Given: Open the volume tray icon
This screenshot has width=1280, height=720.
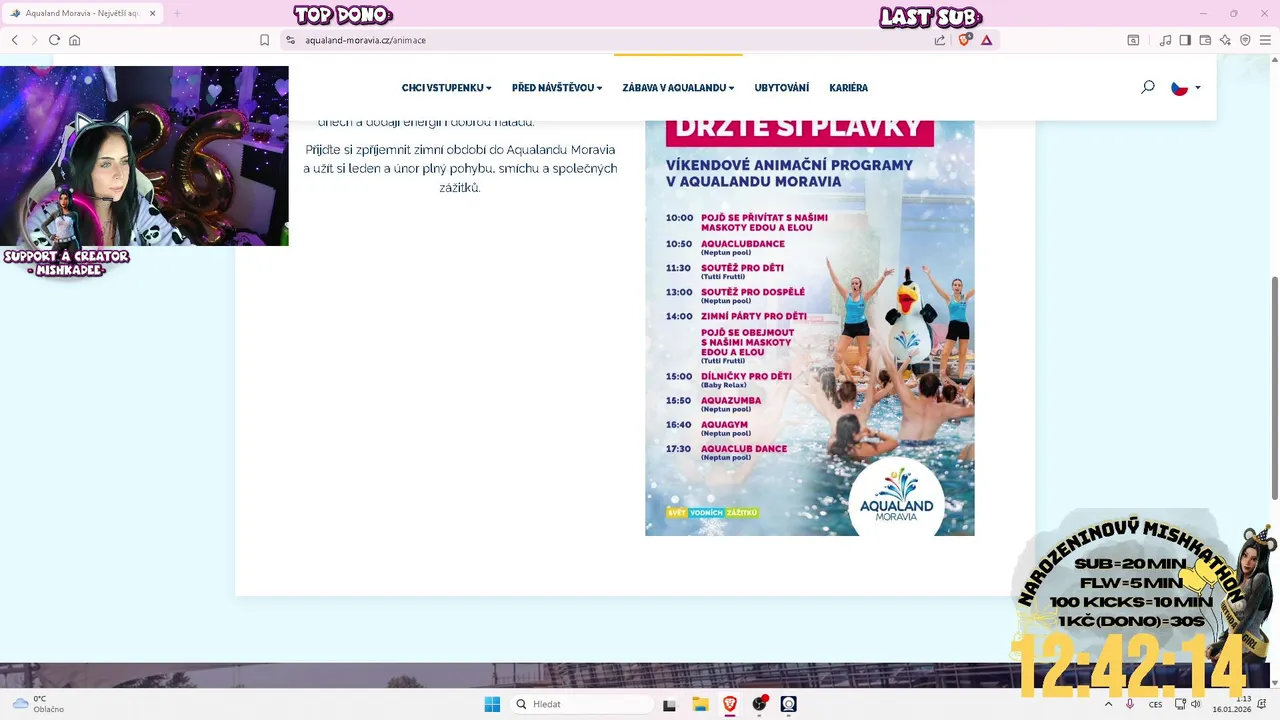Looking at the screenshot, I should click(1196, 704).
